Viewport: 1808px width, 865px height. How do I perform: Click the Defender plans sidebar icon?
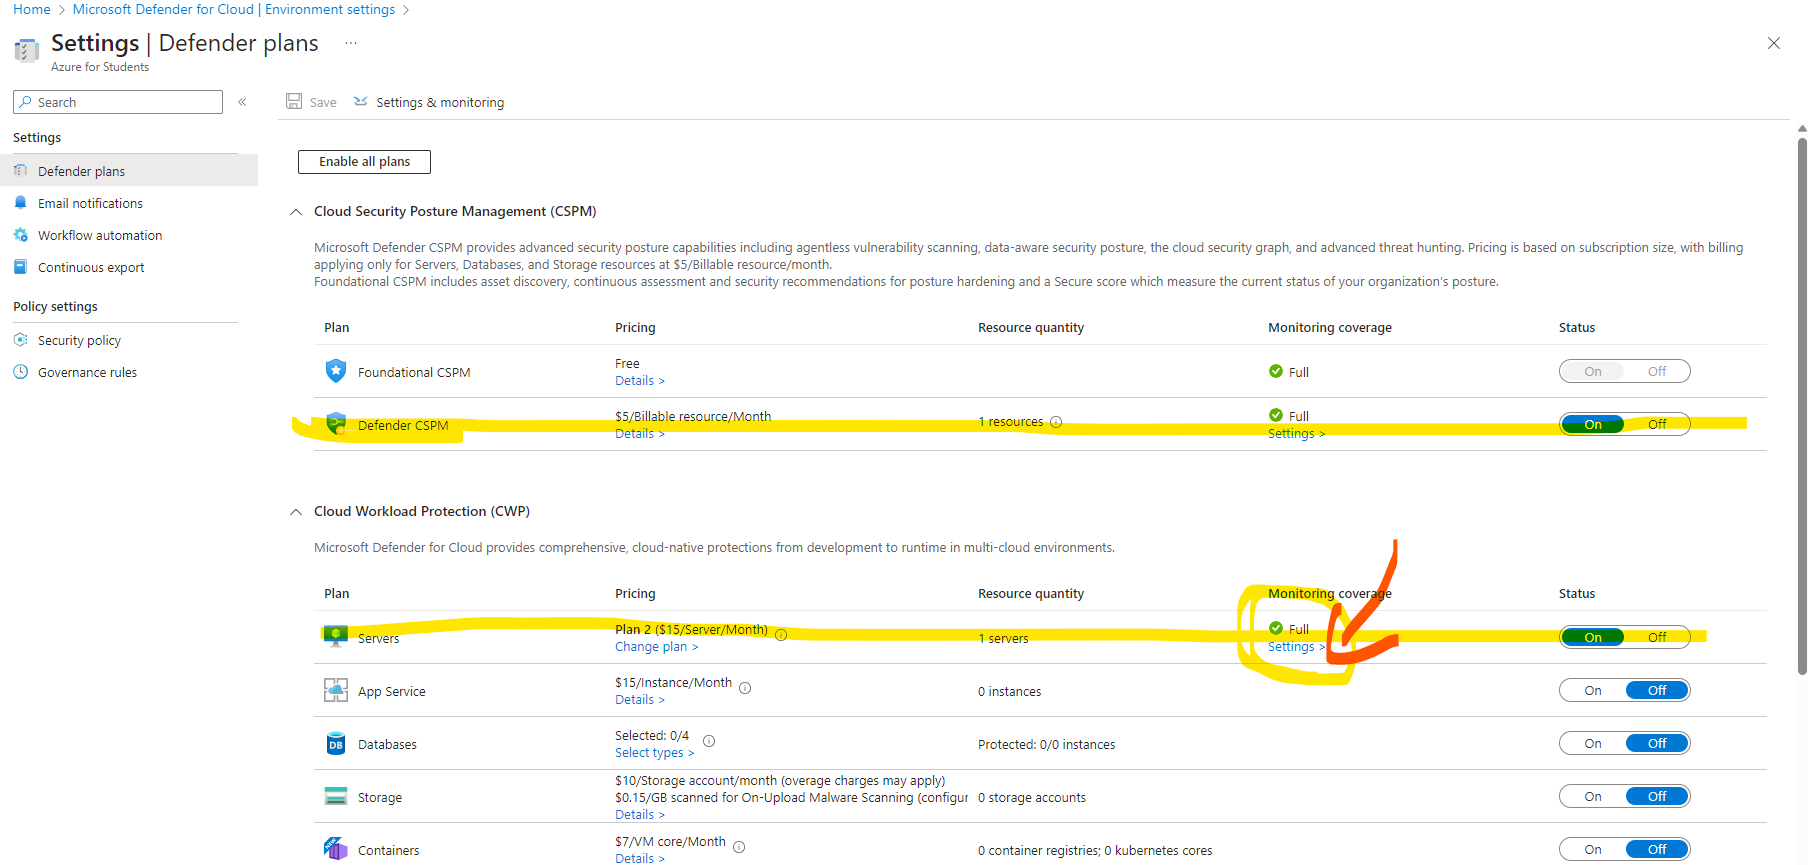(21, 171)
